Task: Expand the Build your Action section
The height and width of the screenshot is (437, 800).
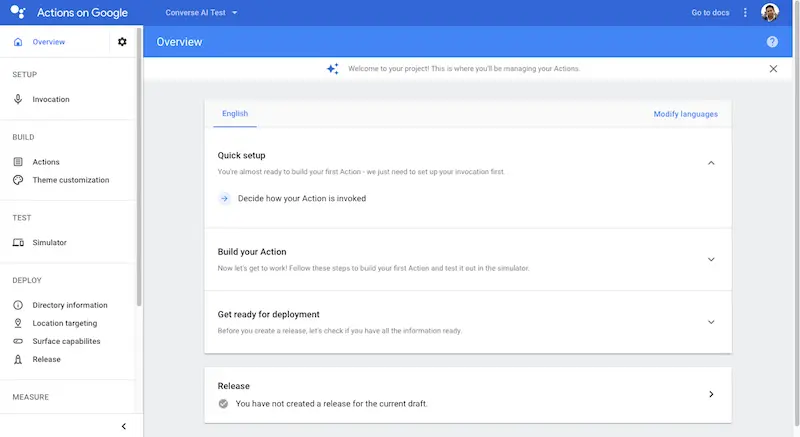Action: pyautogui.click(x=711, y=260)
